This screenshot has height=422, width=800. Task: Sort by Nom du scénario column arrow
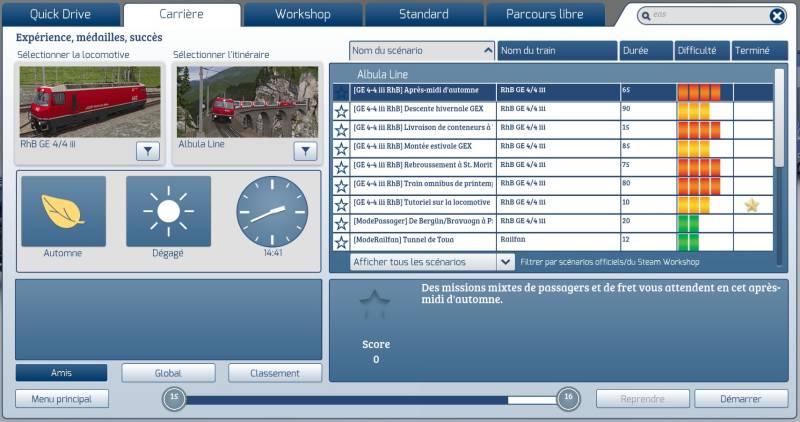(488, 51)
